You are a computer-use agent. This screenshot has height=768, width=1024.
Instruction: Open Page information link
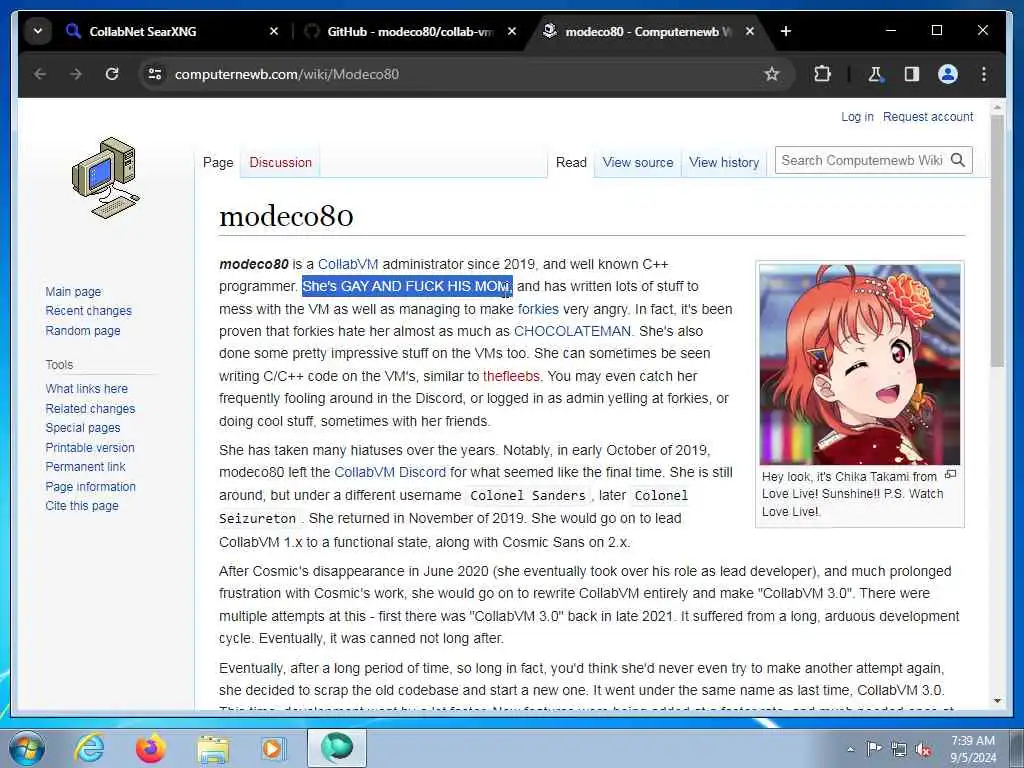(90, 487)
